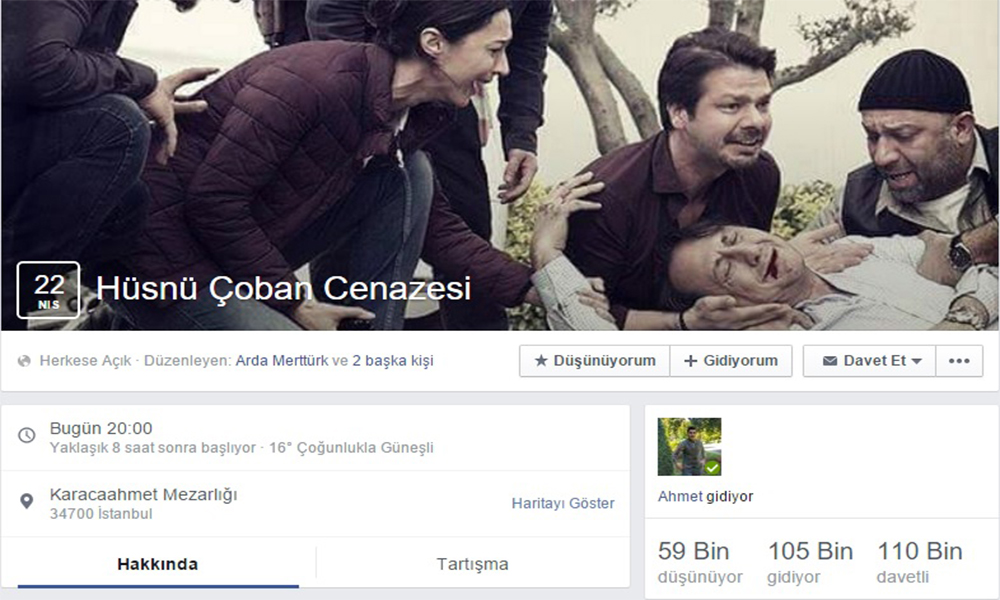This screenshot has width=1000, height=600.
Task: Click the green checkmark badge on Ahmet's photo
Action: pyautogui.click(x=711, y=466)
